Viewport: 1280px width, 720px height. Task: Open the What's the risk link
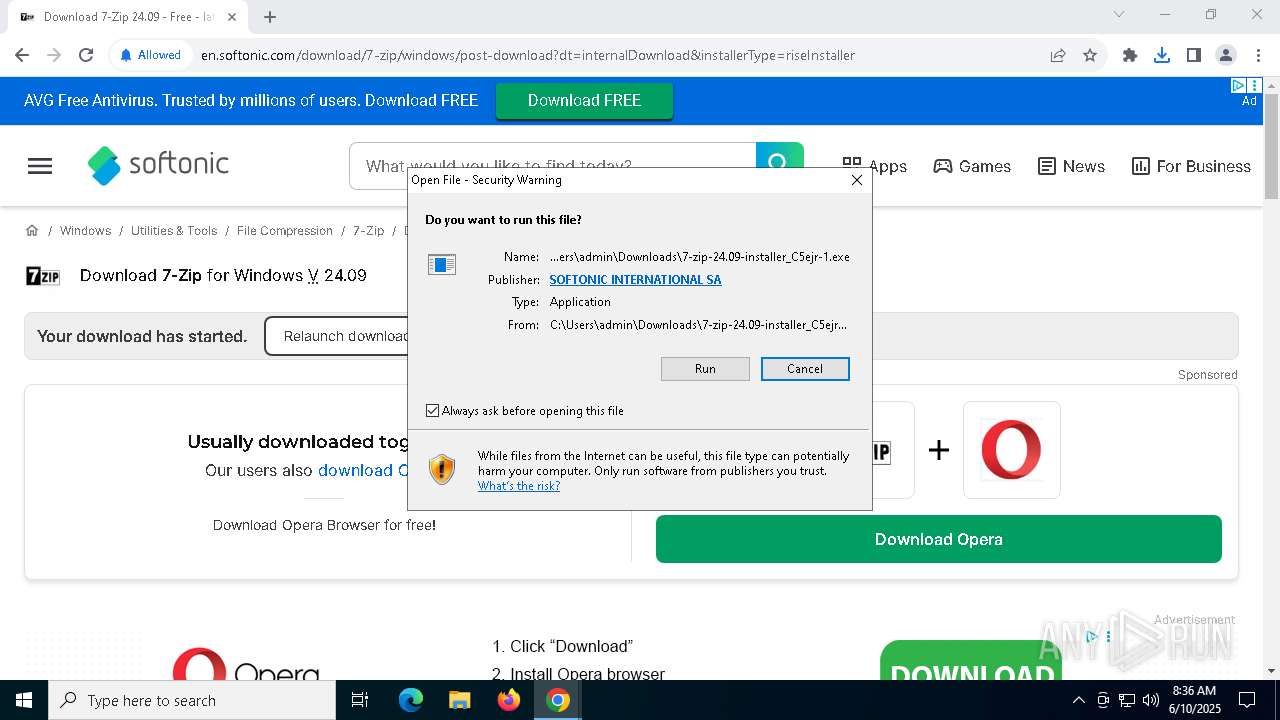(x=519, y=486)
